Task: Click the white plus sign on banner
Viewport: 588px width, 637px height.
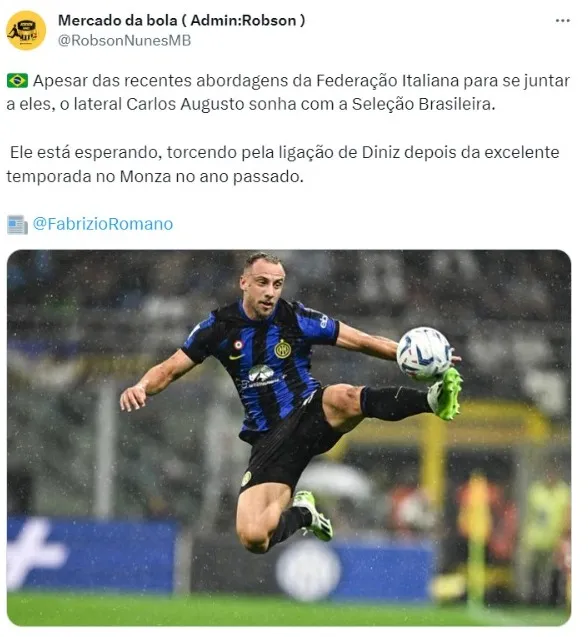Action: click(36, 553)
